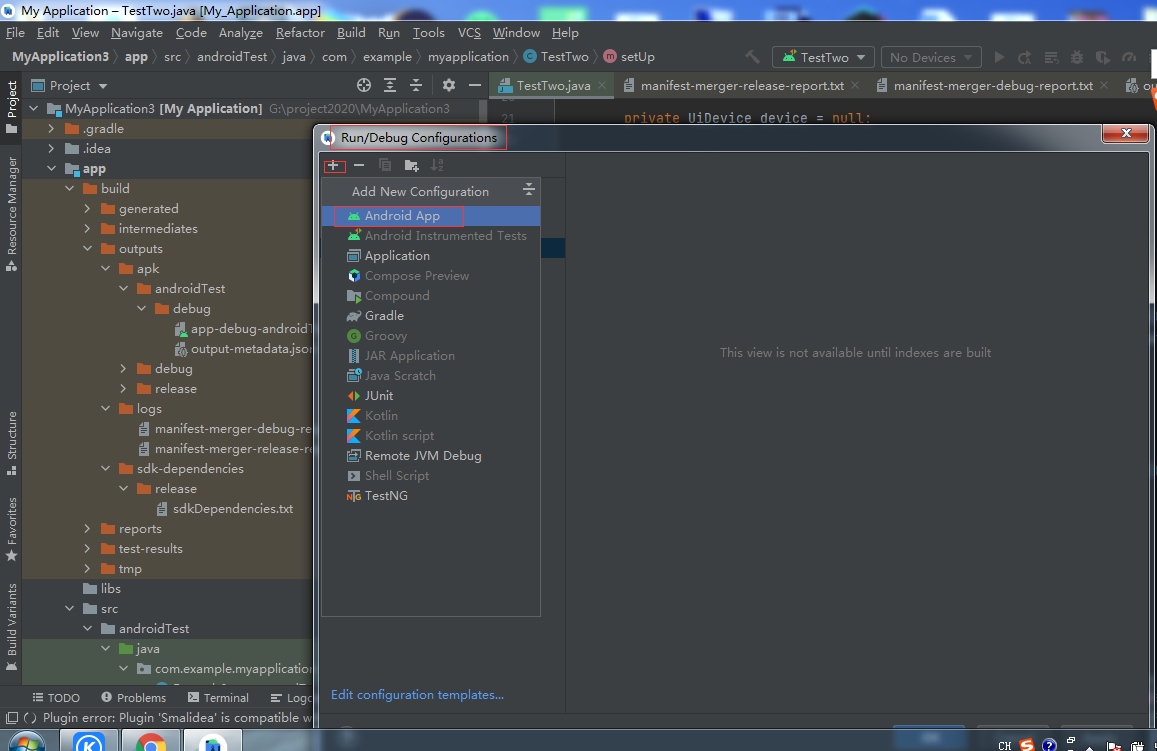Open the TestTwo run configuration dropdown
This screenshot has width=1157, height=751.
(823, 57)
